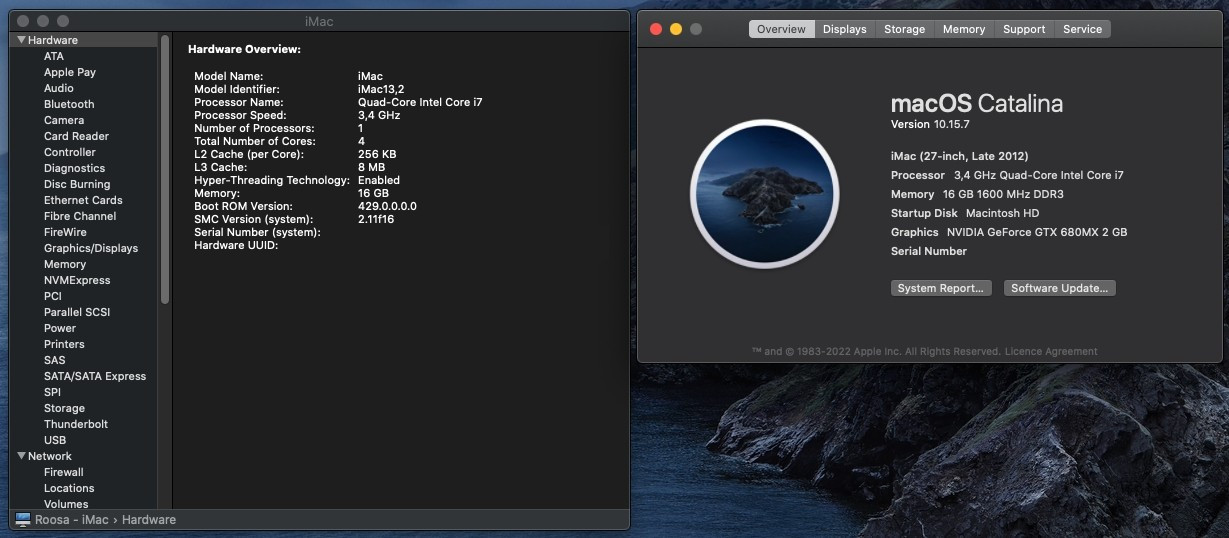Image resolution: width=1229 pixels, height=538 pixels.
Task: Click the System Report button
Action: coord(941,288)
